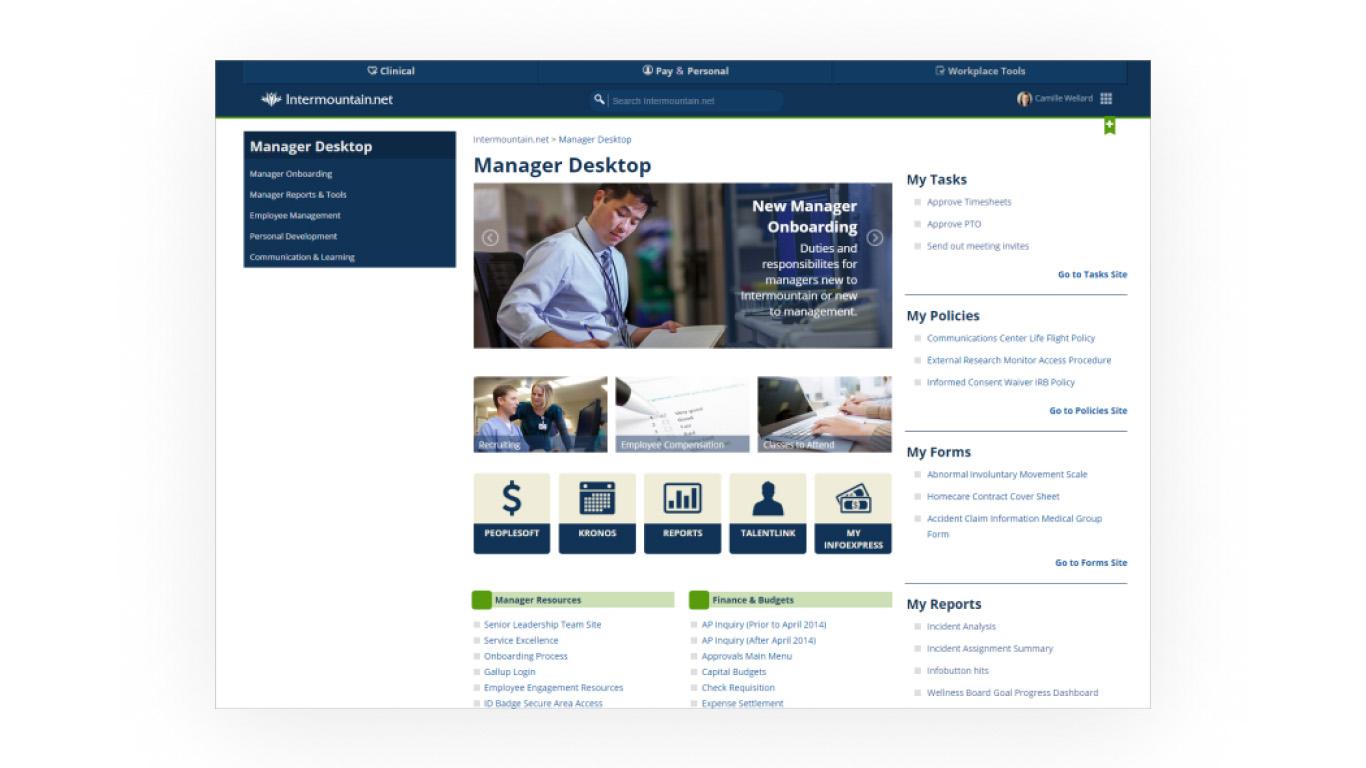Viewport: 1366px width, 768px height.
Task: Go to next carousel slide arrow
Action: click(875, 238)
